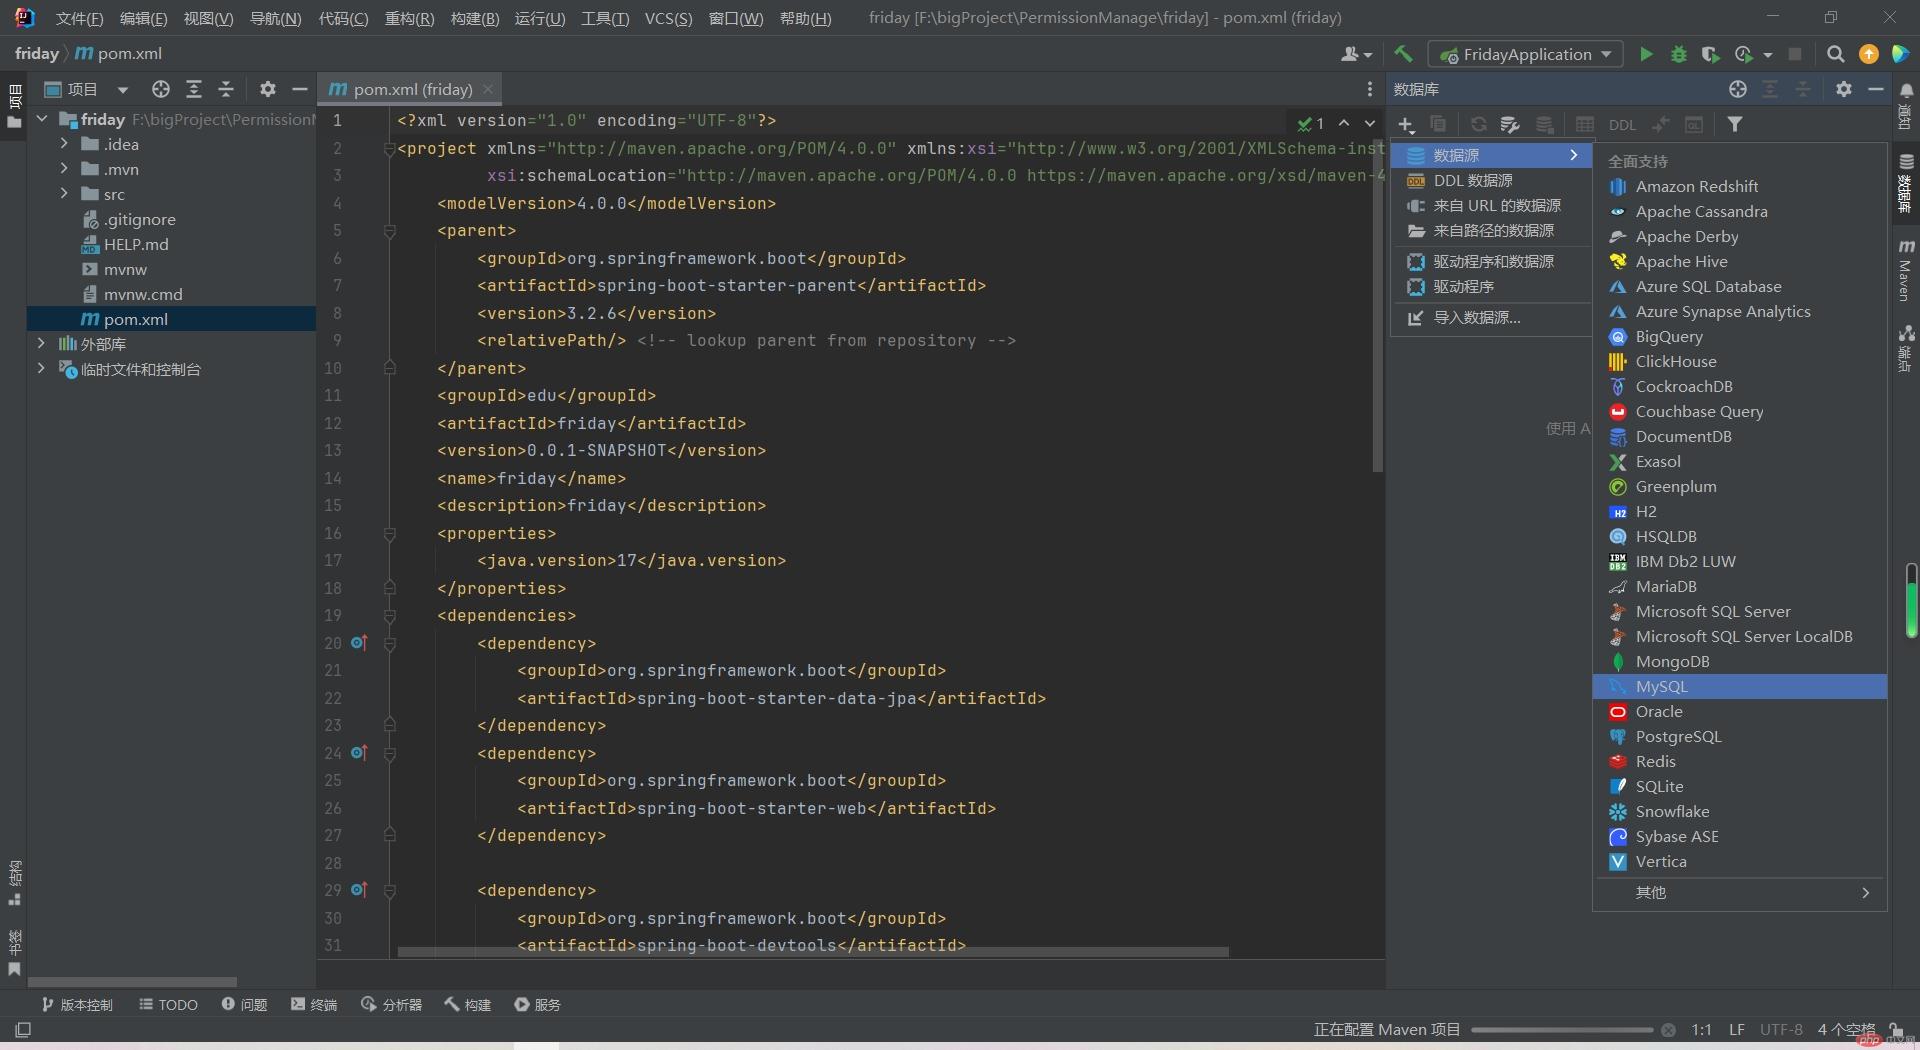
Task: Open the 文件(F) menu
Action: pos(79,18)
